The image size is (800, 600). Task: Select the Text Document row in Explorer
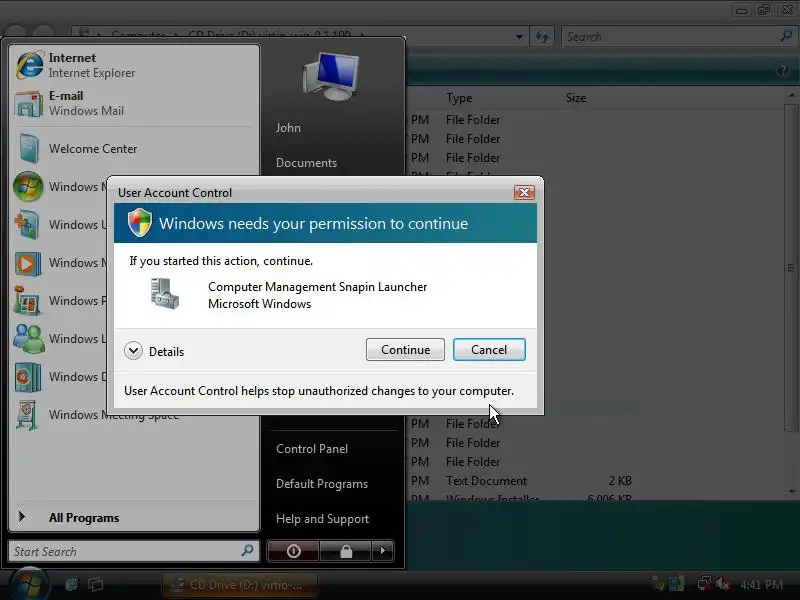click(x=520, y=481)
